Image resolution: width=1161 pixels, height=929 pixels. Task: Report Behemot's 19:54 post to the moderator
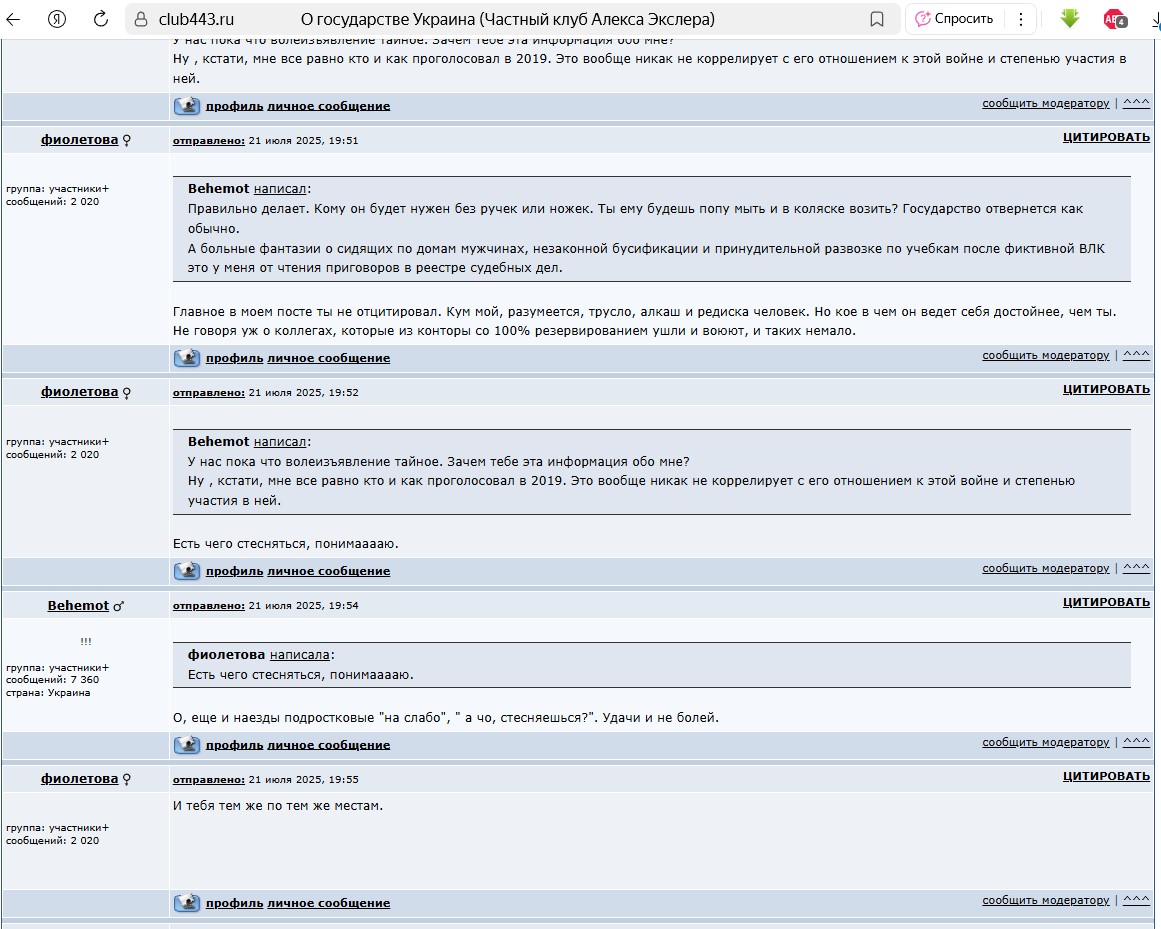click(1045, 742)
